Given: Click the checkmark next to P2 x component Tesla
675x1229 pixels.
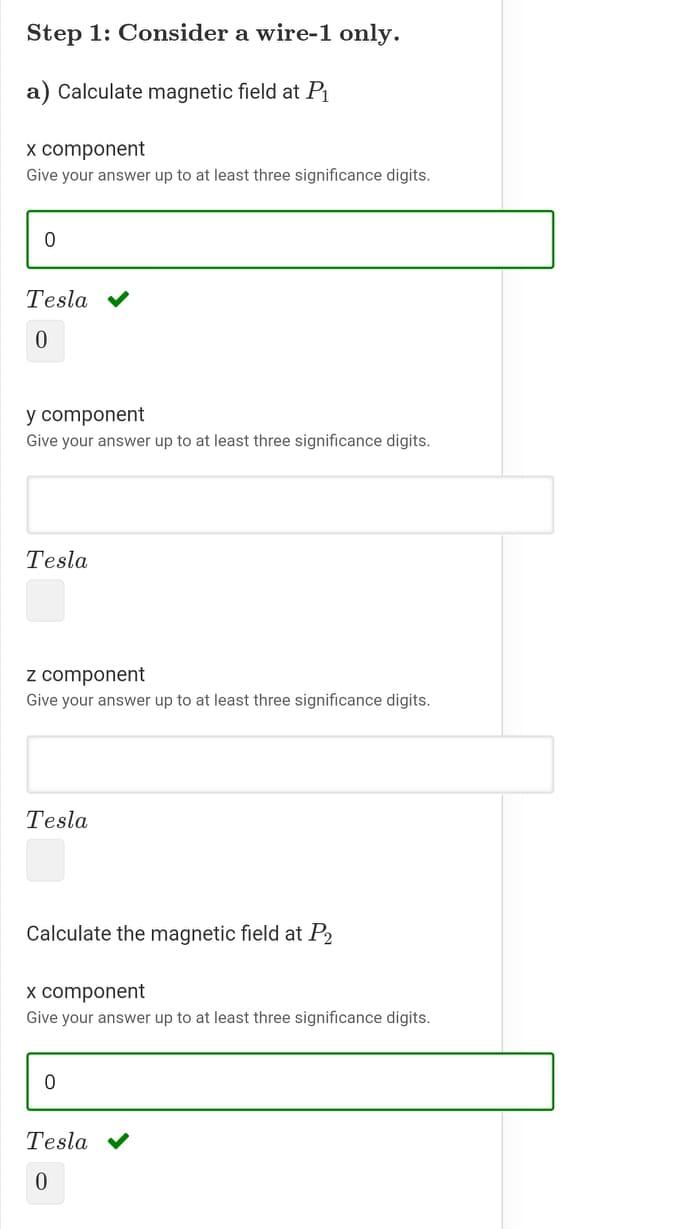Looking at the screenshot, I should click(x=117, y=1141).
